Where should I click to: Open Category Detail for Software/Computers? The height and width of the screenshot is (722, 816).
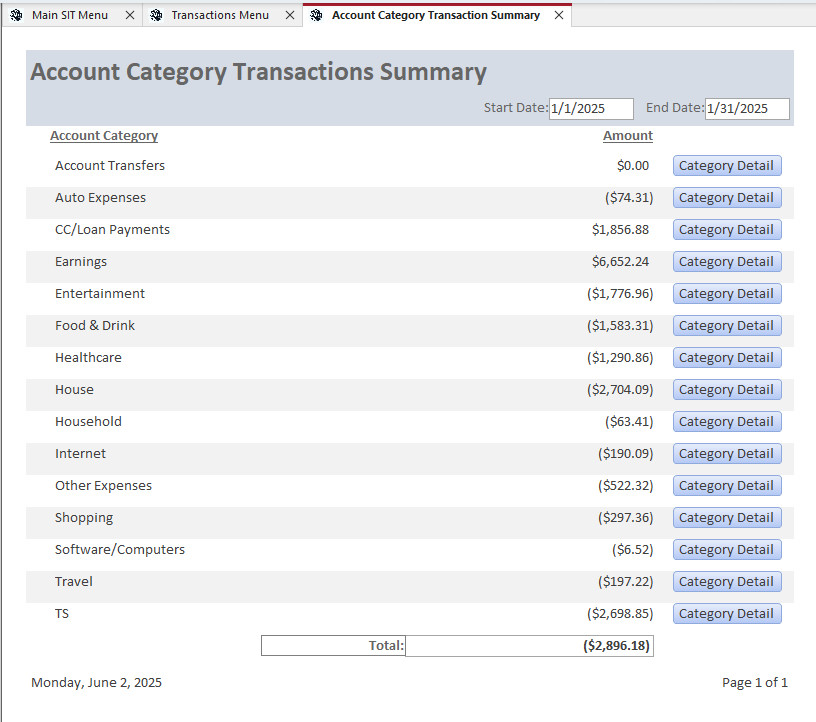727,550
